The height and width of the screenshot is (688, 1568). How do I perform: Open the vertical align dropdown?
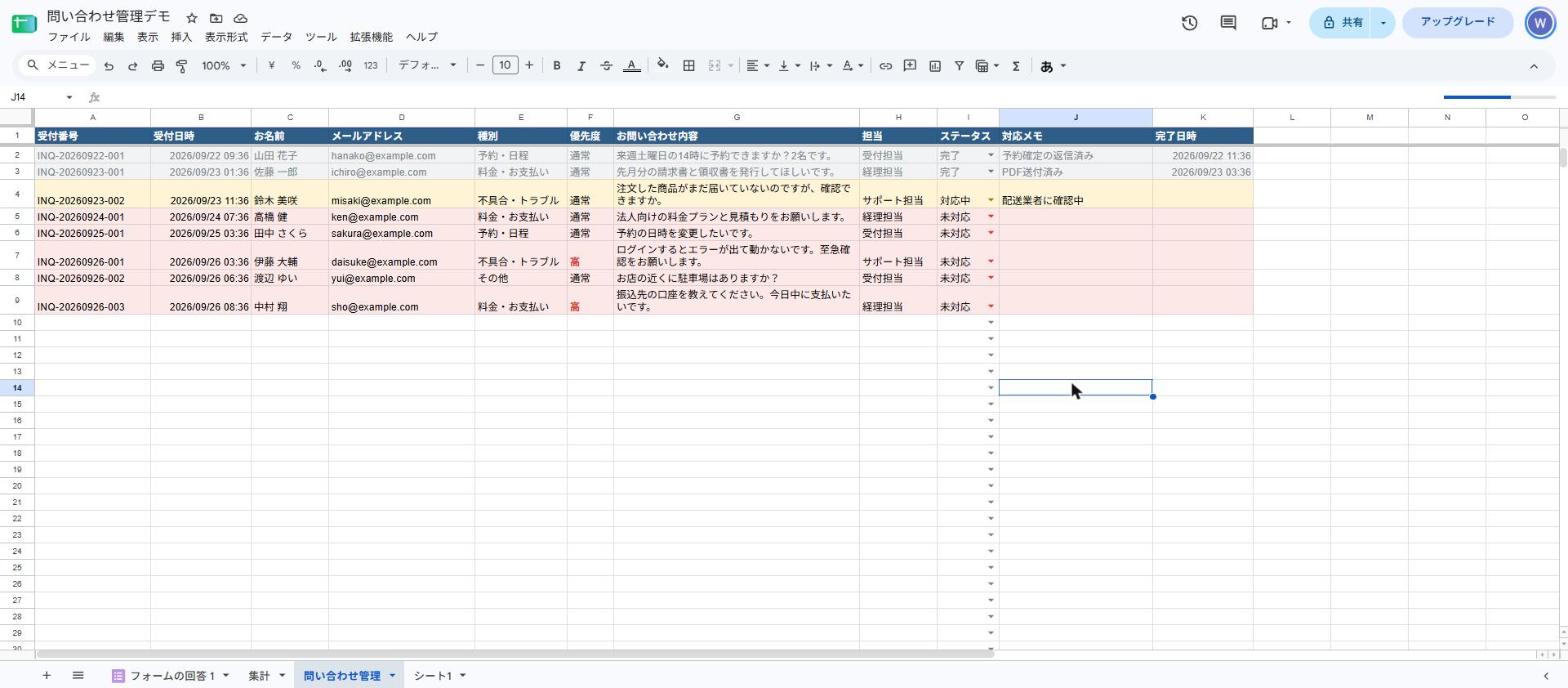coord(789,66)
